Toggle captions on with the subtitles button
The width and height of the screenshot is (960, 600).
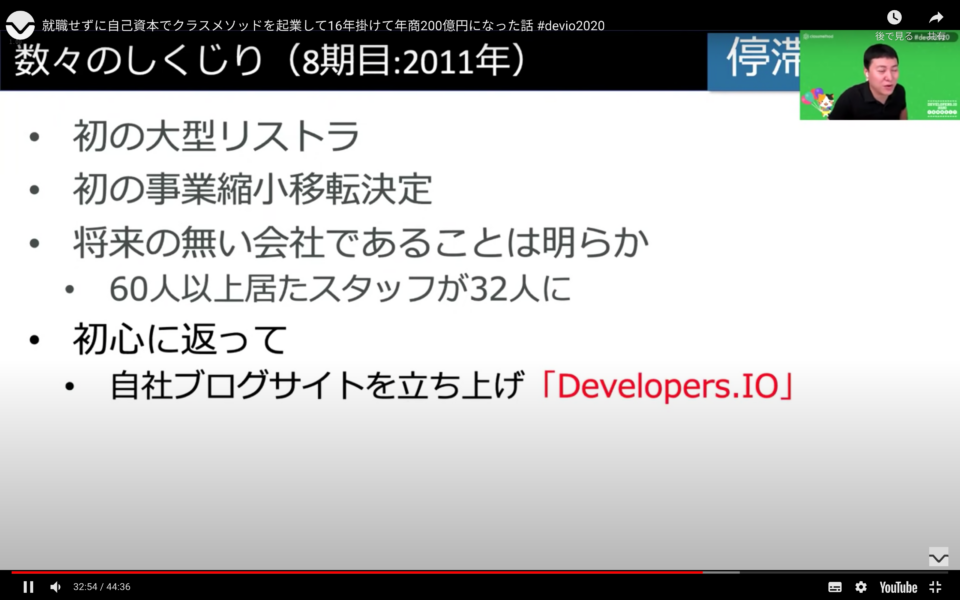point(833,587)
